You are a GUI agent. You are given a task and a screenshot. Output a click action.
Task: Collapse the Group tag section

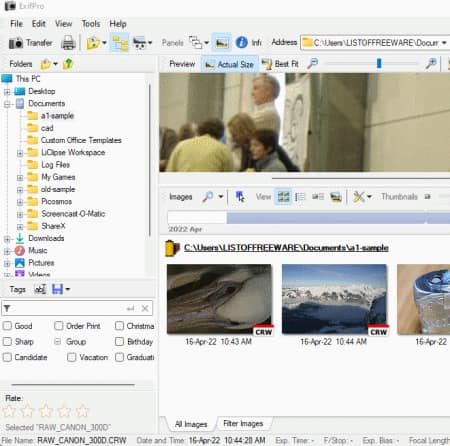[58, 341]
